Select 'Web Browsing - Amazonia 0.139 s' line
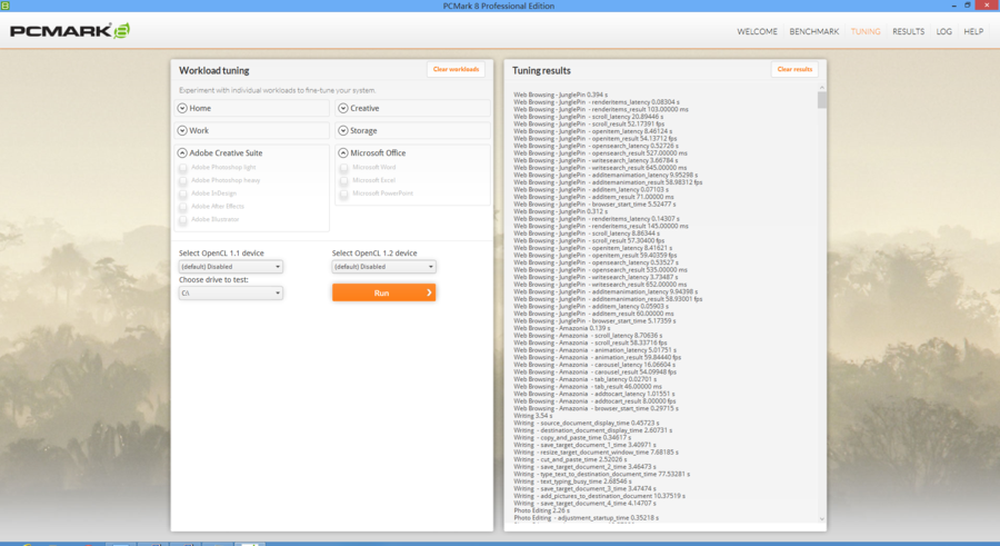 coord(561,328)
